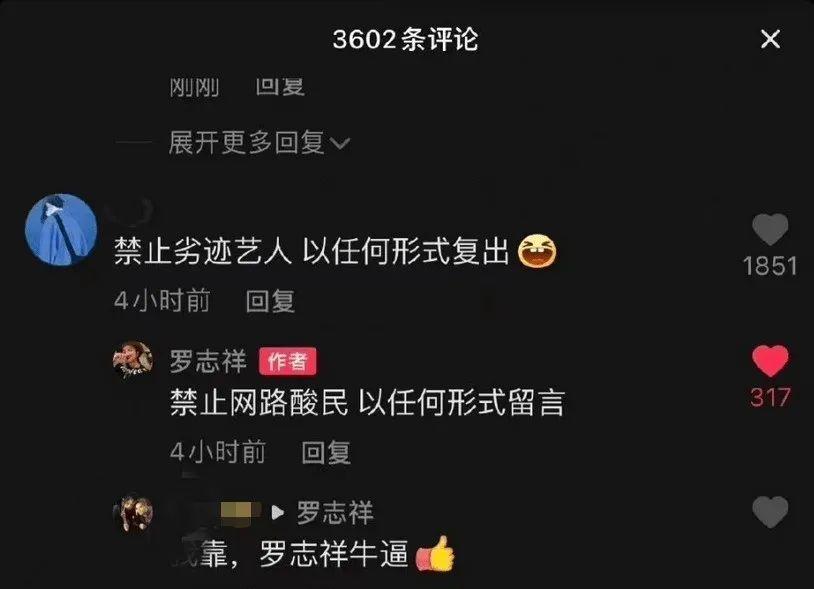Select the comment text 禁止网路酸民 以任何形式留言
Viewport: 814px width, 589px height.
click(367, 403)
